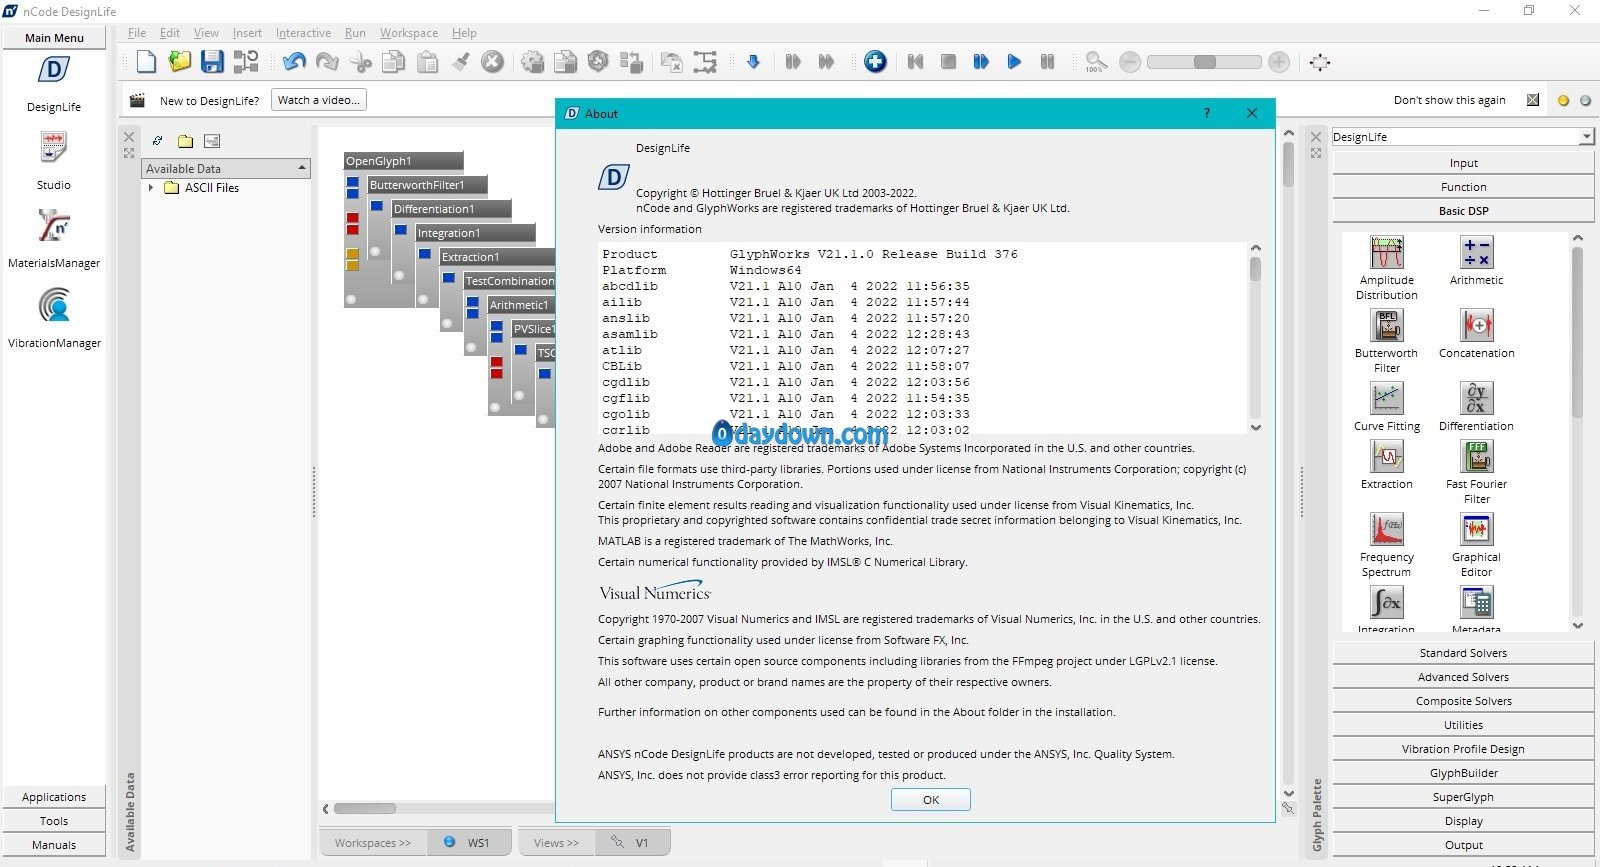Expand the Input palette section
Image resolution: width=1600 pixels, height=867 pixels.
(1463, 163)
